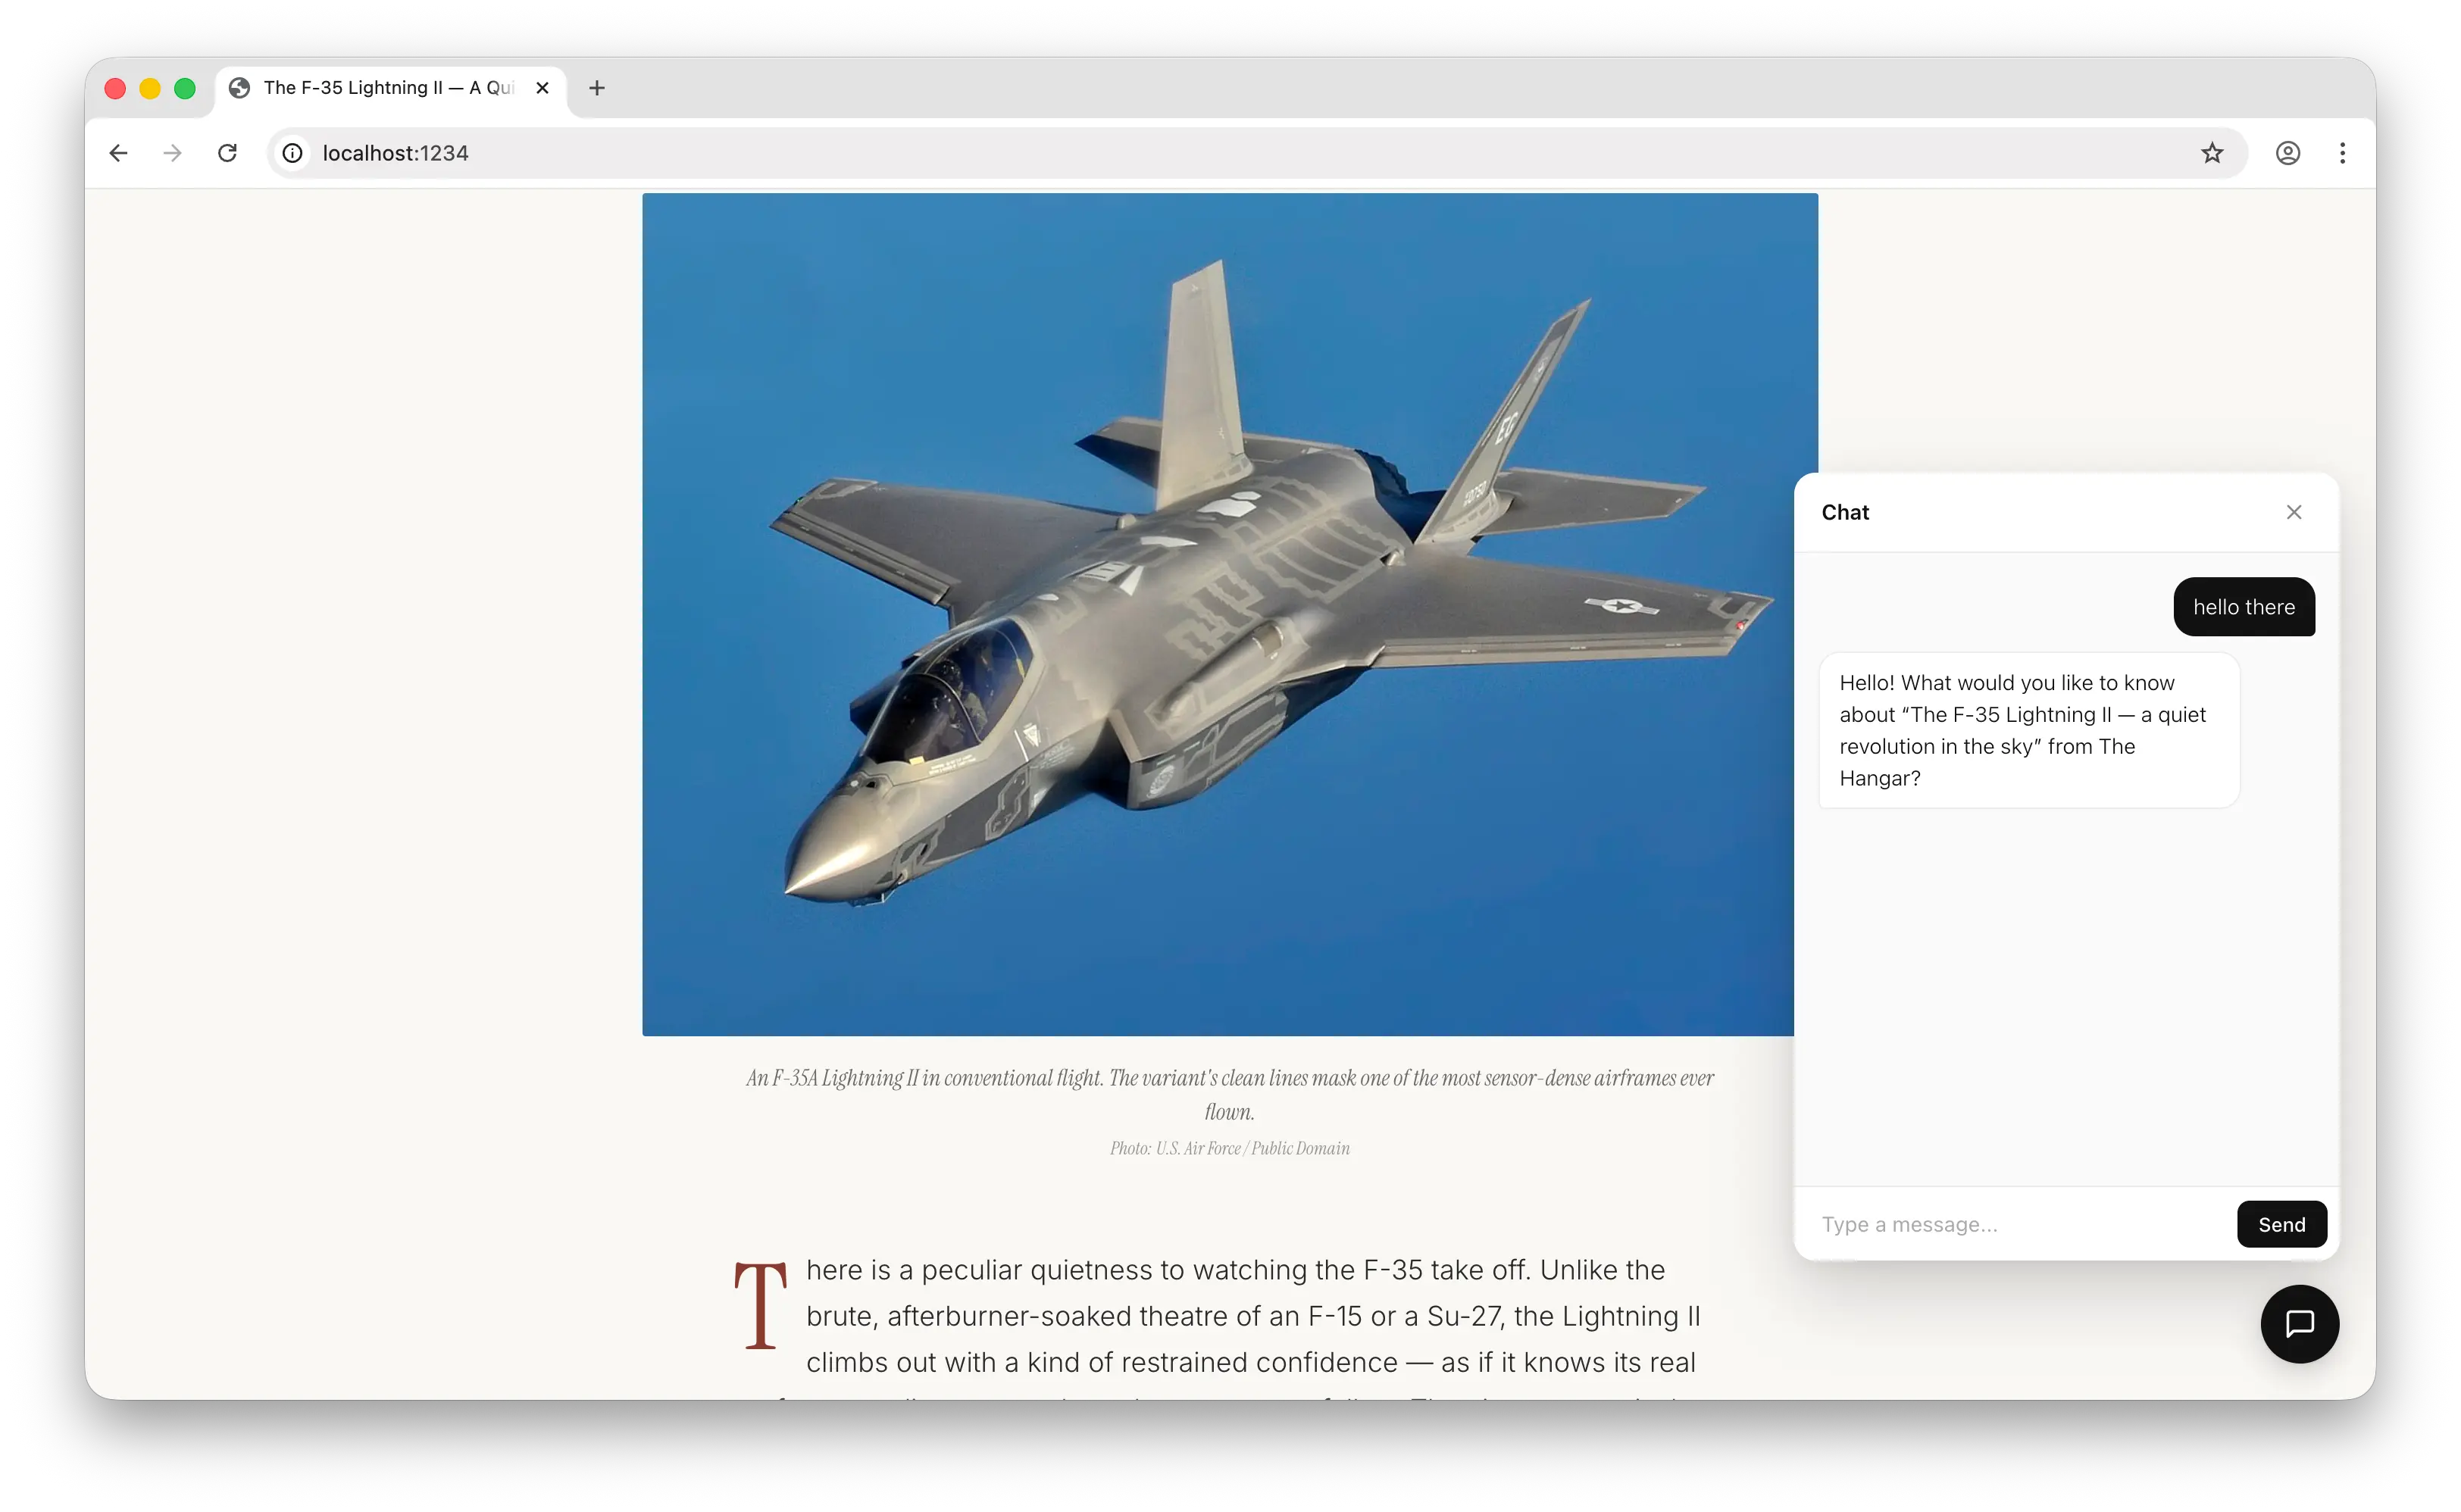Click the 'hello there' chat message bubble
This screenshot has height=1512, width=2461.
pyautogui.click(x=2244, y=607)
